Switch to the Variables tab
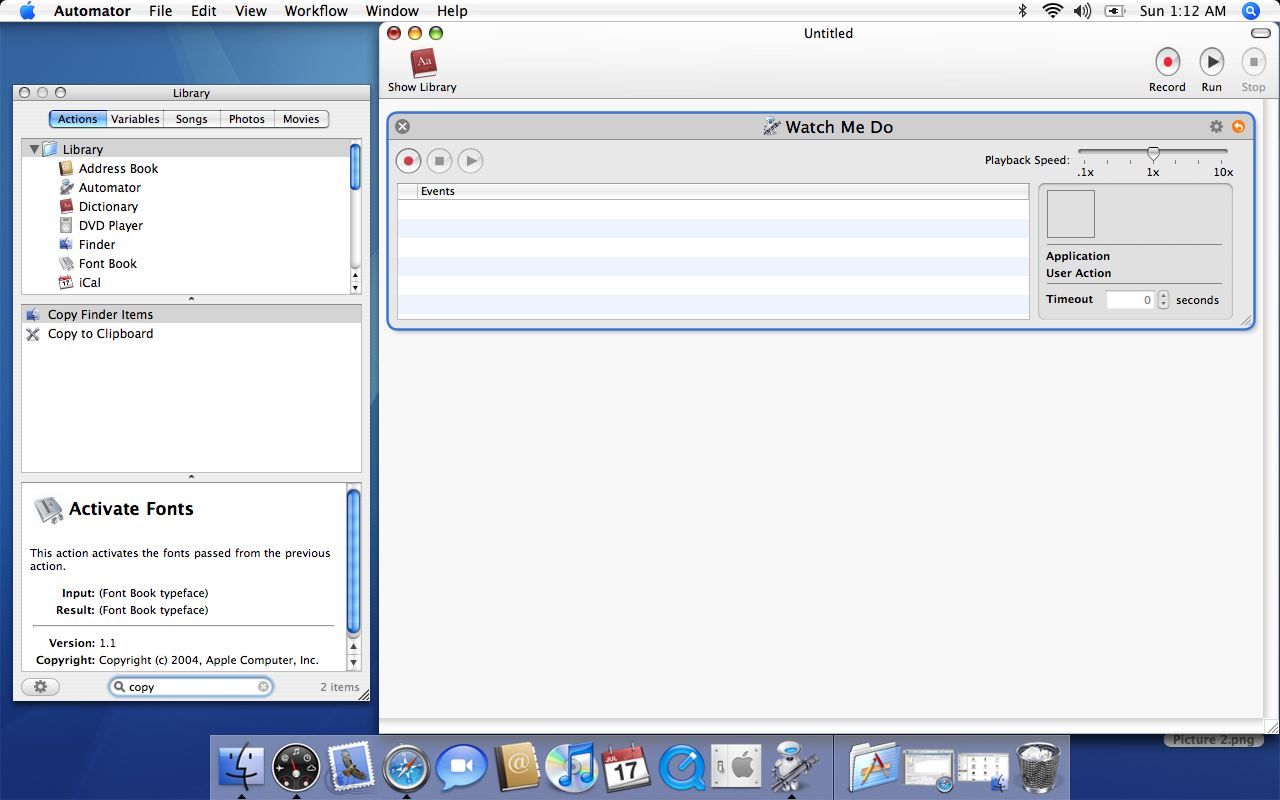 coord(135,119)
